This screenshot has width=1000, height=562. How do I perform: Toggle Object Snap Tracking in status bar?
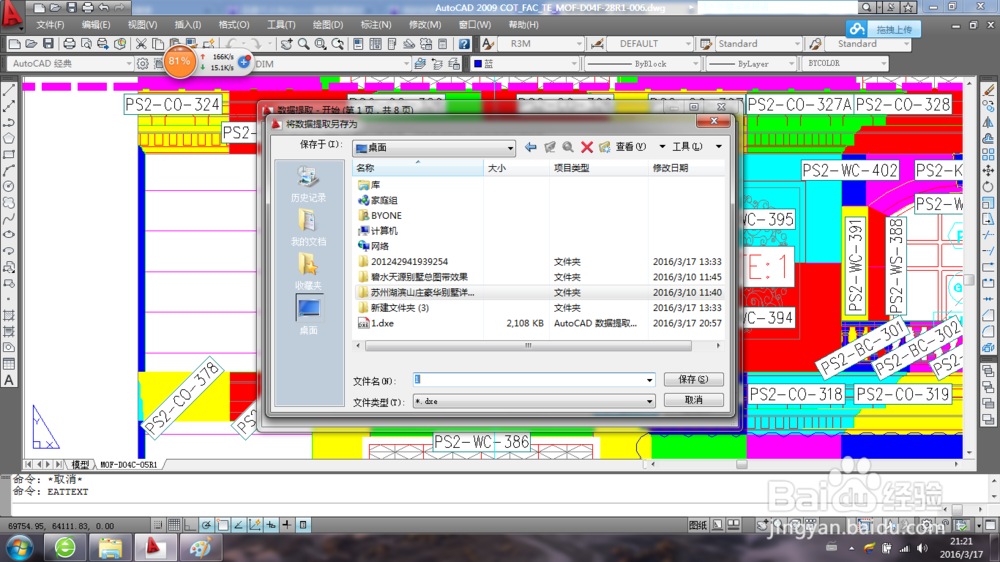pyautogui.click(x=239, y=525)
